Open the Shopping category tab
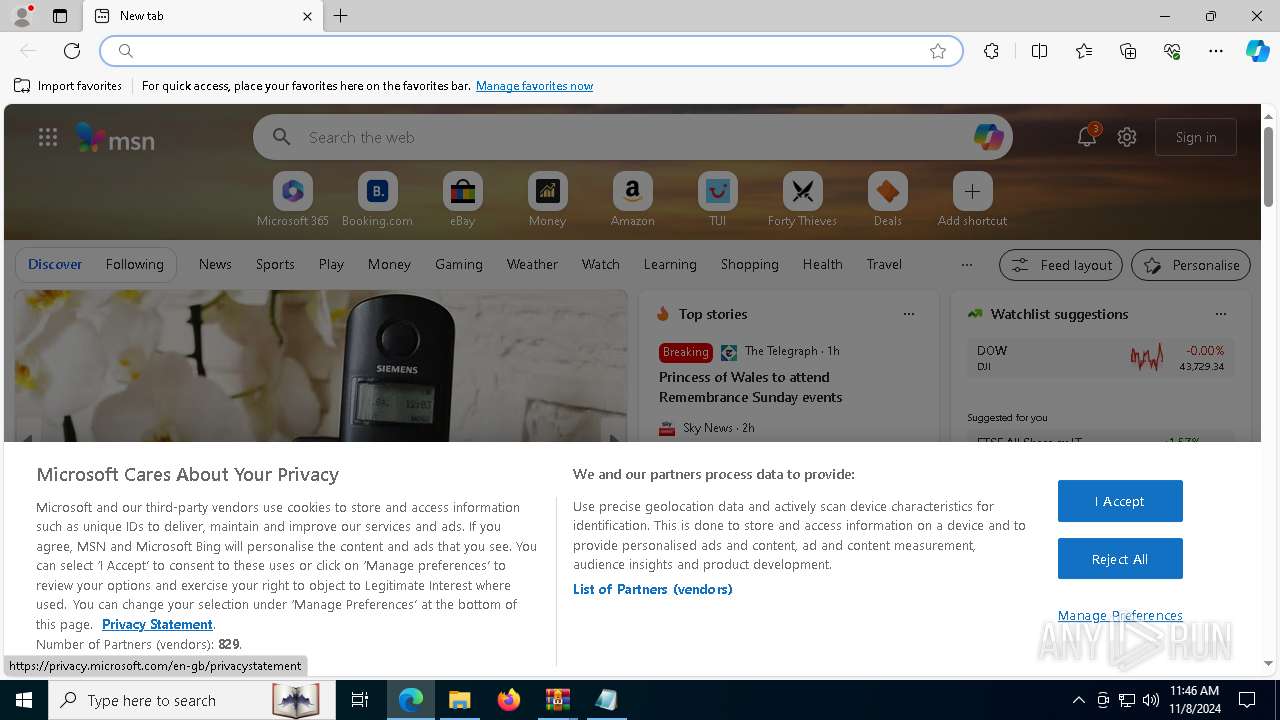Image resolution: width=1280 pixels, height=720 pixels. [x=749, y=264]
